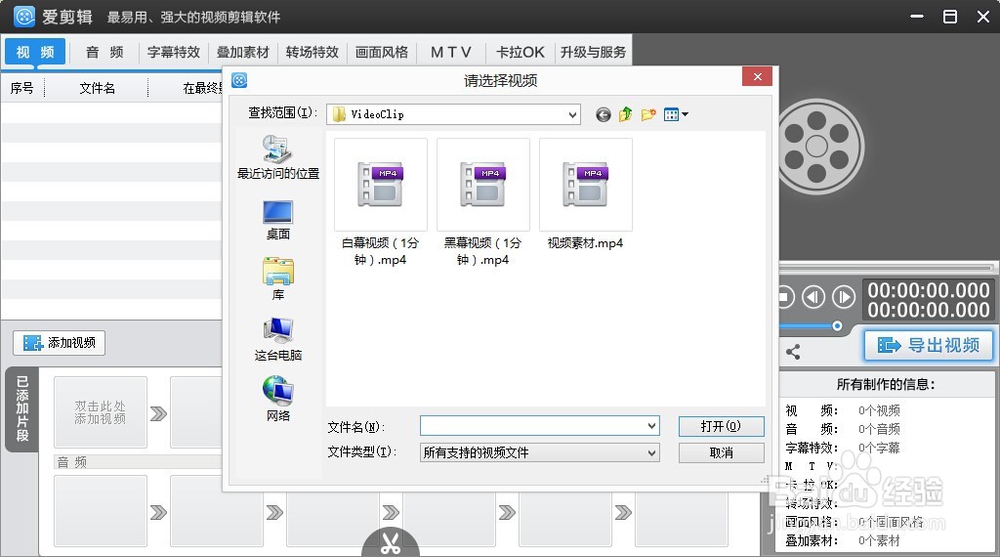Switch to the 视频 tab

click(x=35, y=52)
